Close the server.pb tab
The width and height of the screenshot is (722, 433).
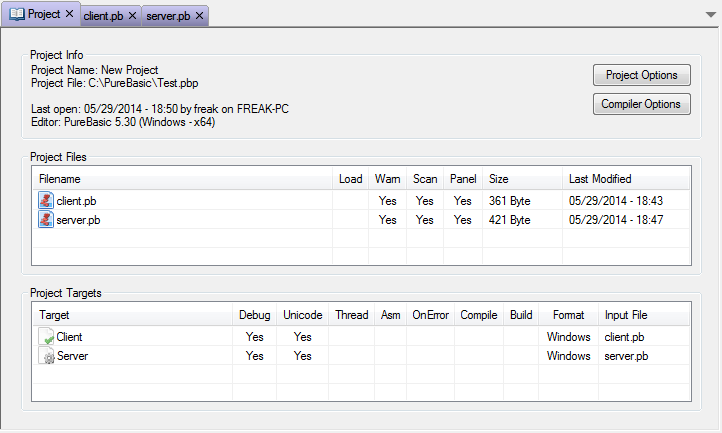tap(199, 16)
